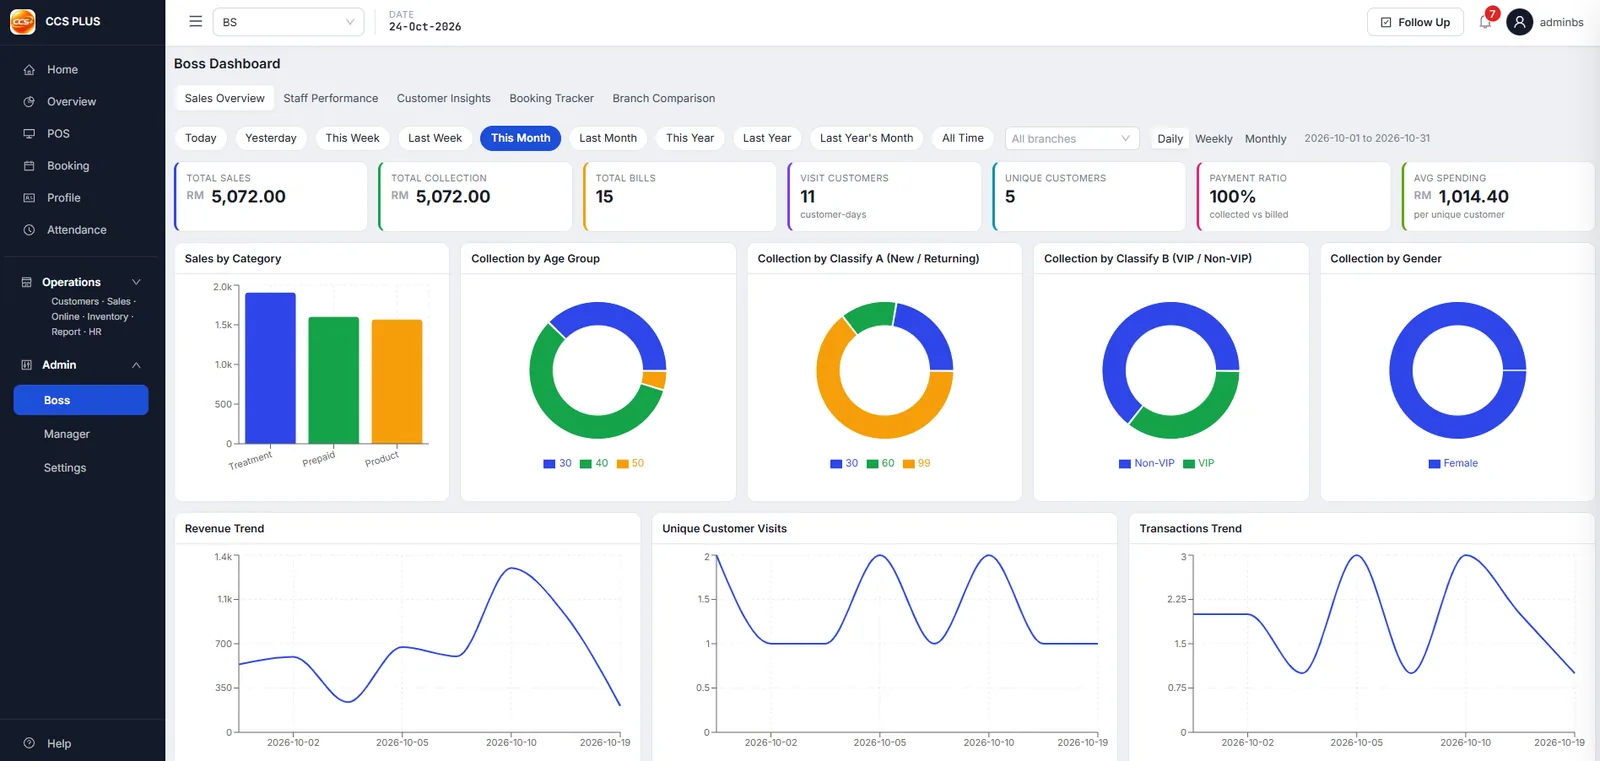
Task: Click the Admin section icon
Action: coord(27,365)
